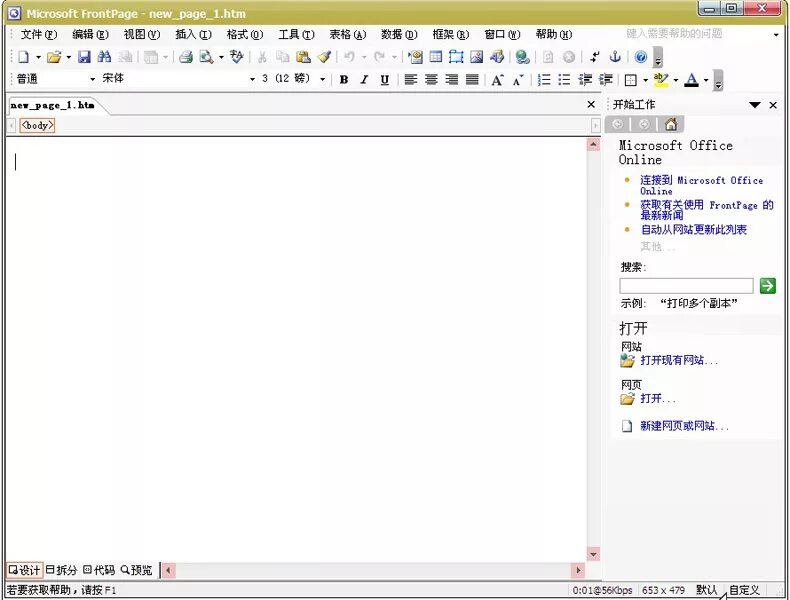Open the font color dropdown arrow

click(706, 80)
